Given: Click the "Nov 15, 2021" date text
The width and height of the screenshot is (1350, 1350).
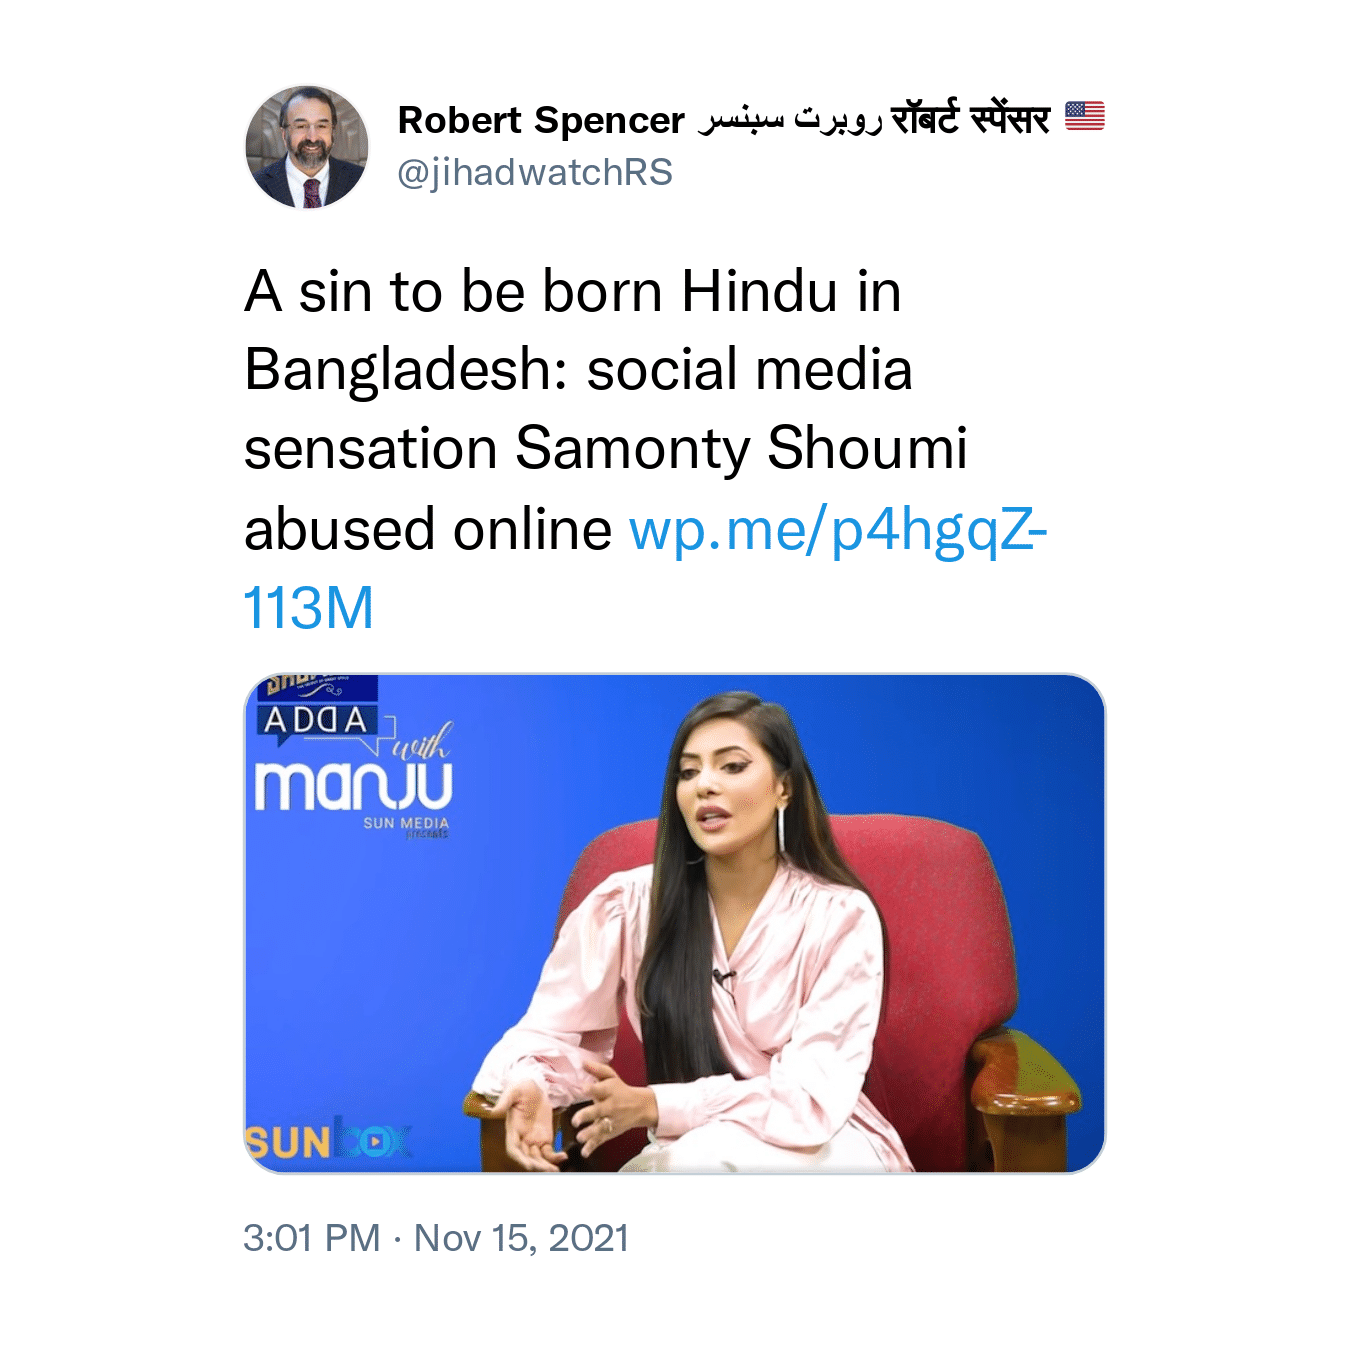Looking at the screenshot, I should [x=521, y=1238].
